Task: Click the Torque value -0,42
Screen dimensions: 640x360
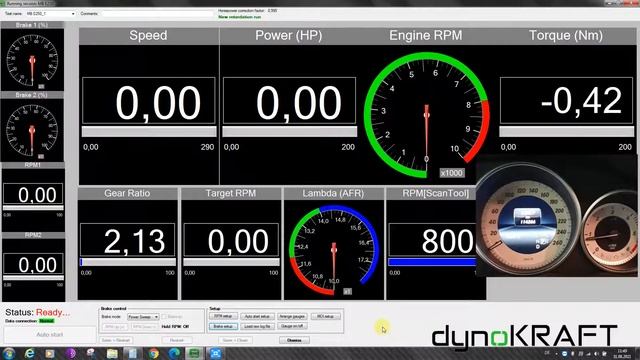Action: click(566, 101)
